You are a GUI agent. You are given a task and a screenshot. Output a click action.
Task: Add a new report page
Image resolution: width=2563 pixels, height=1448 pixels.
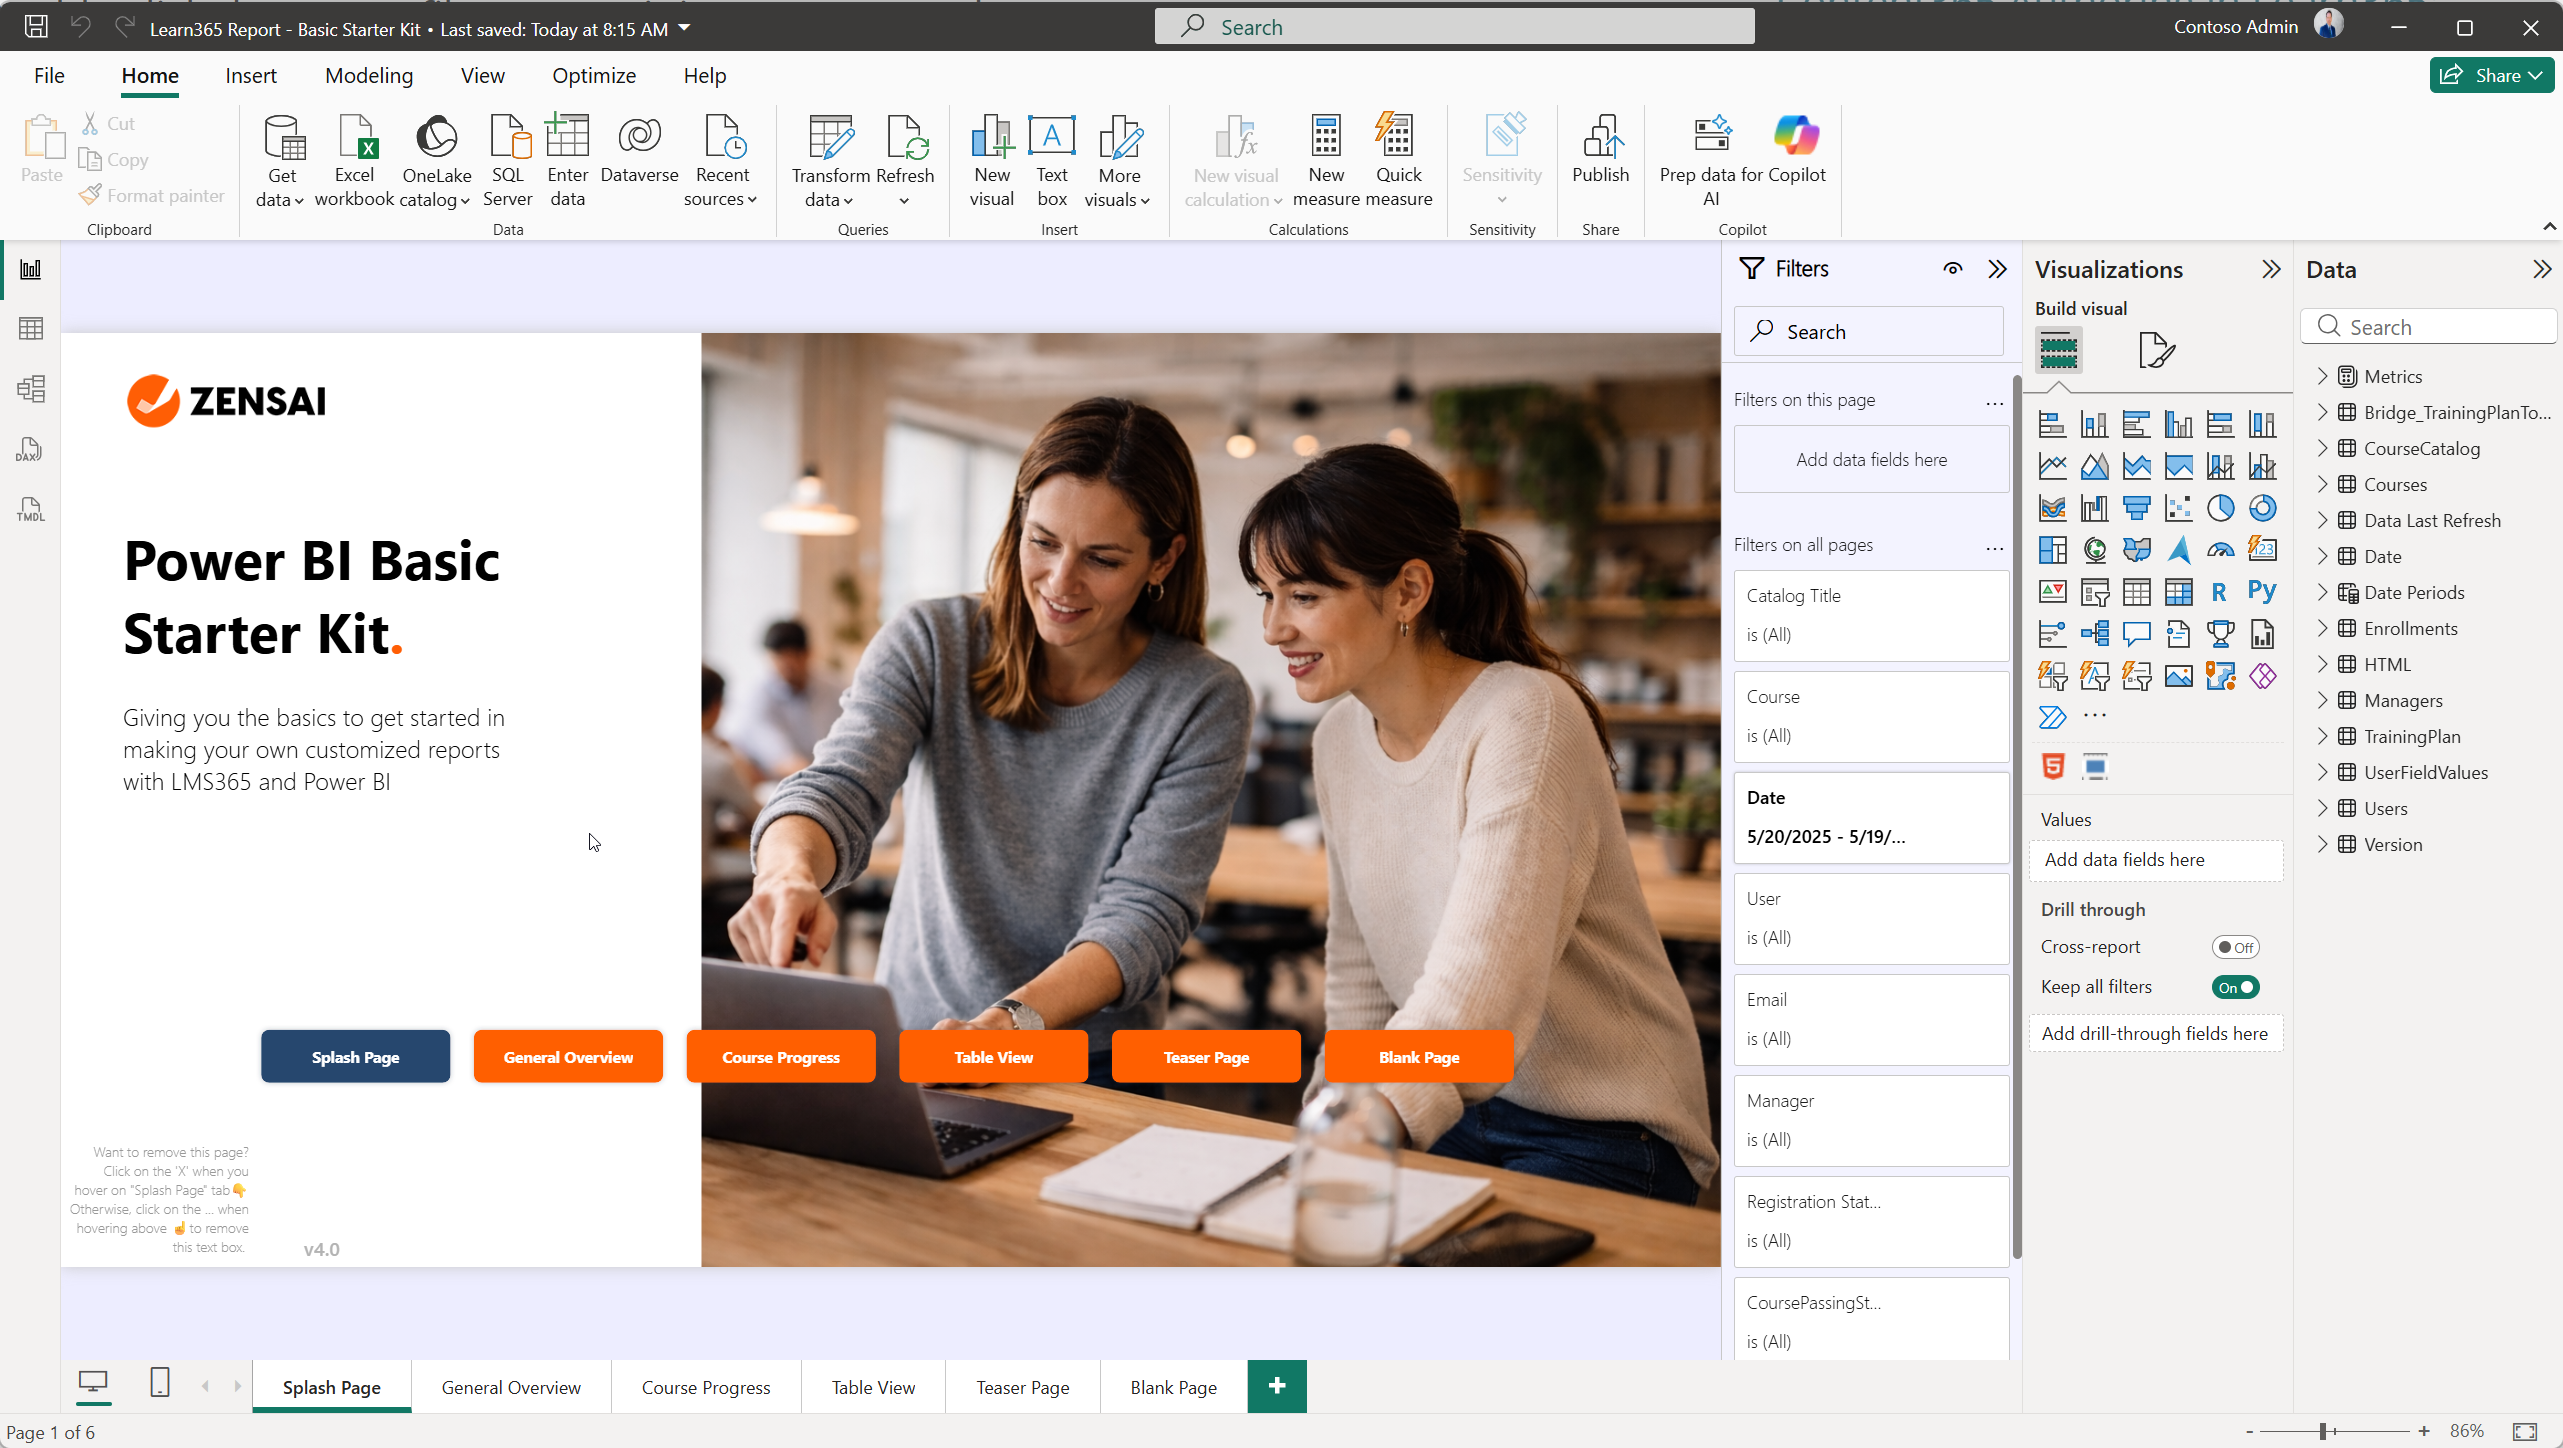[1277, 1386]
